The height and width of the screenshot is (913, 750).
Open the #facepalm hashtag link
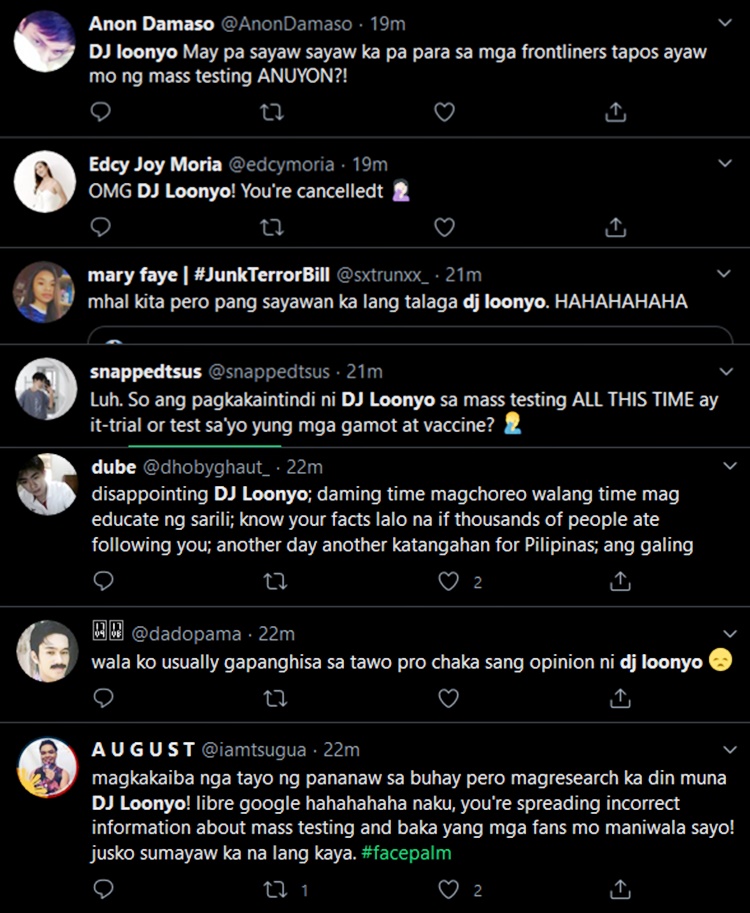tap(407, 853)
